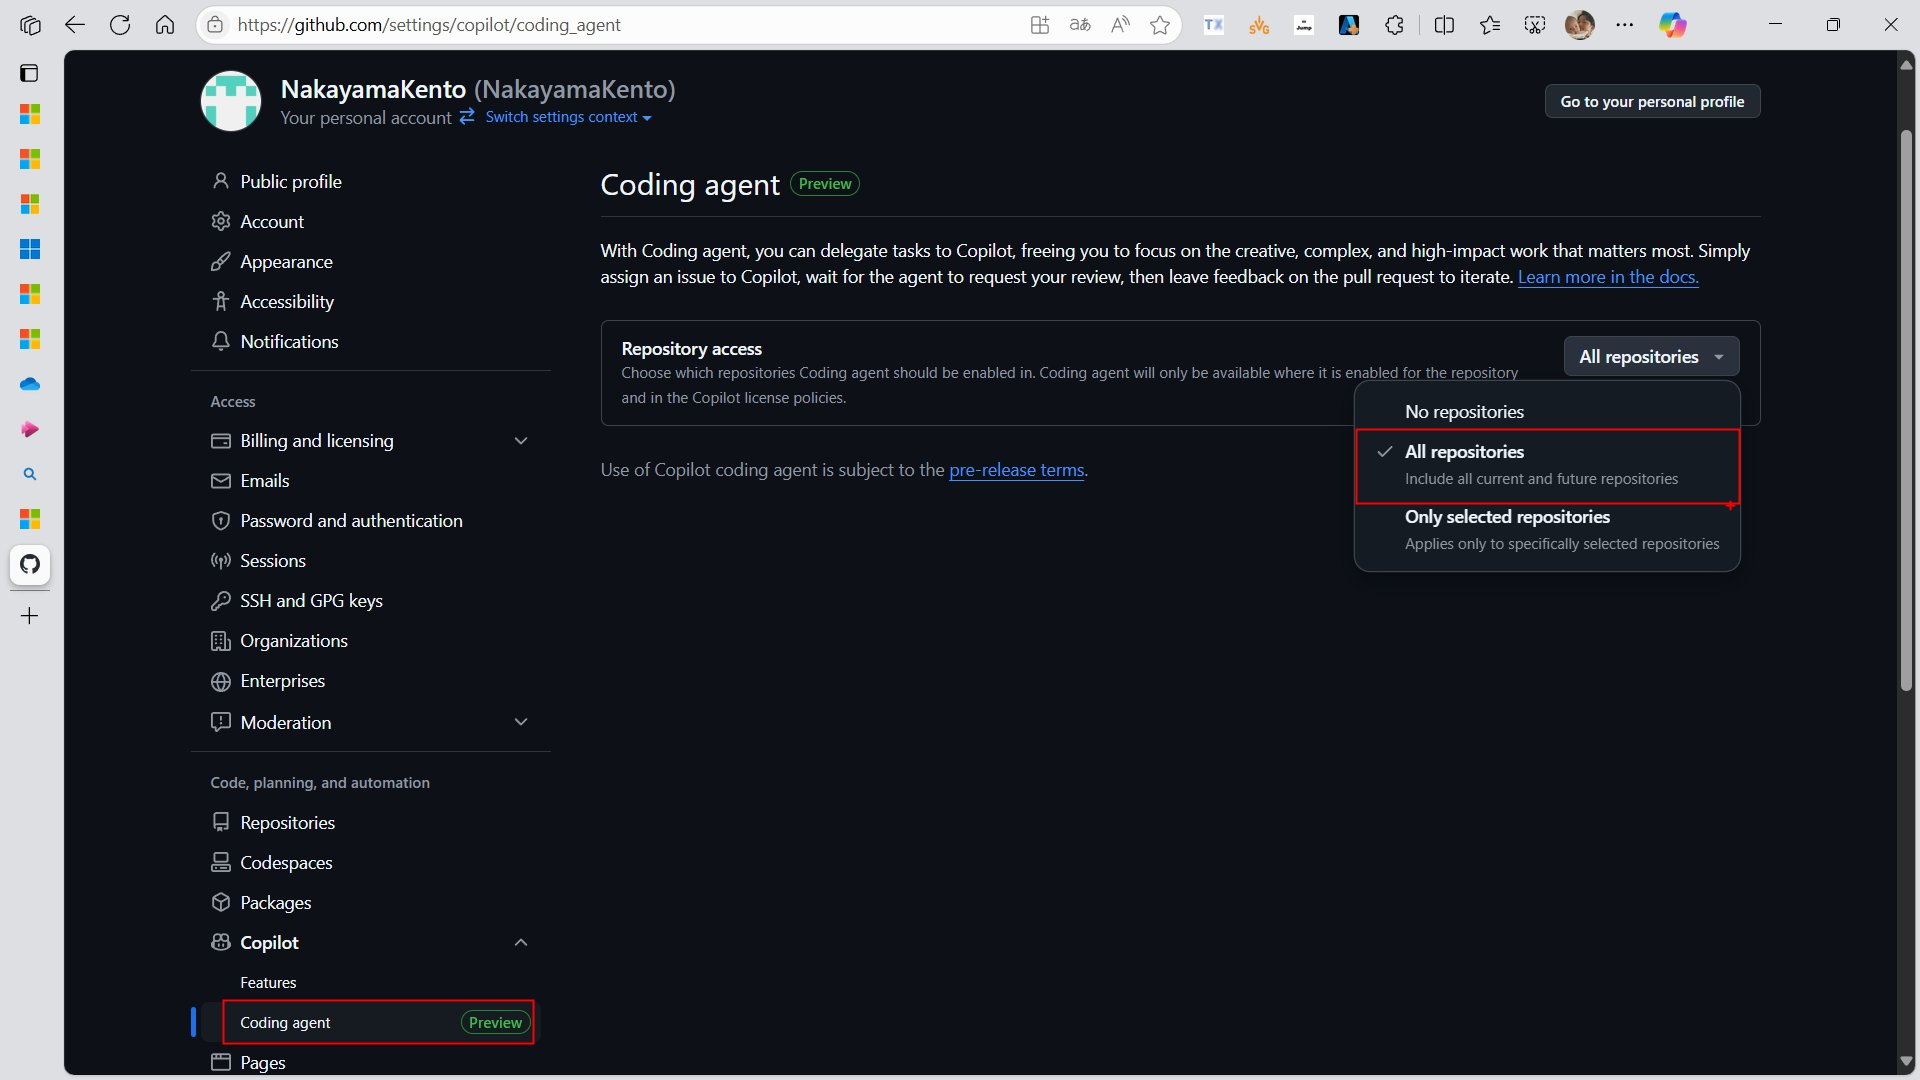This screenshot has width=1920, height=1080.
Task: Open the OneDrive cloud sidebar tab
Action: [x=30, y=384]
